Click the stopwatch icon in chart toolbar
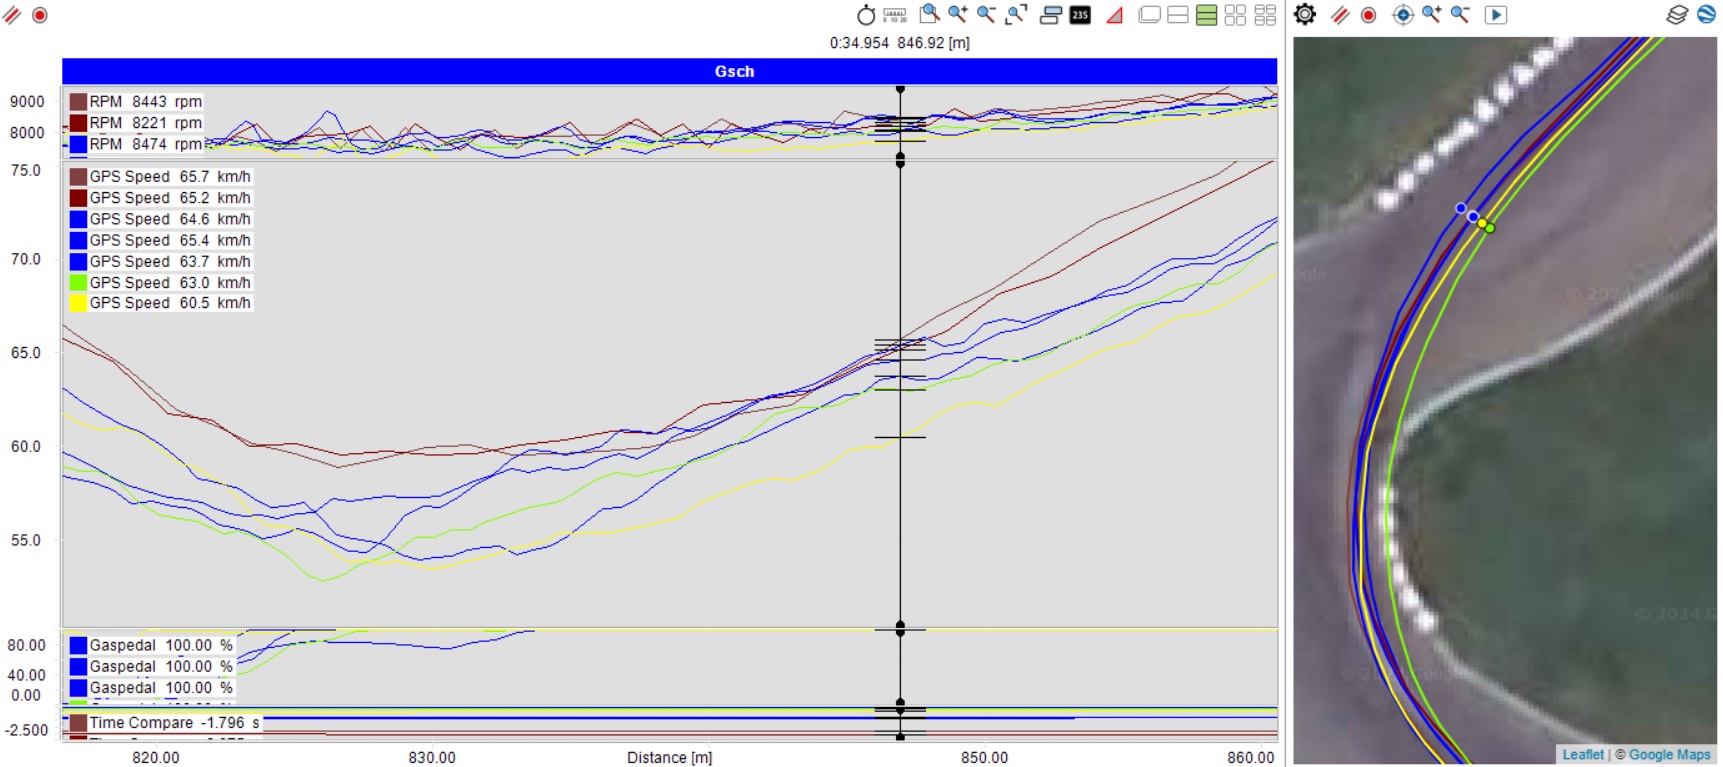 (866, 15)
